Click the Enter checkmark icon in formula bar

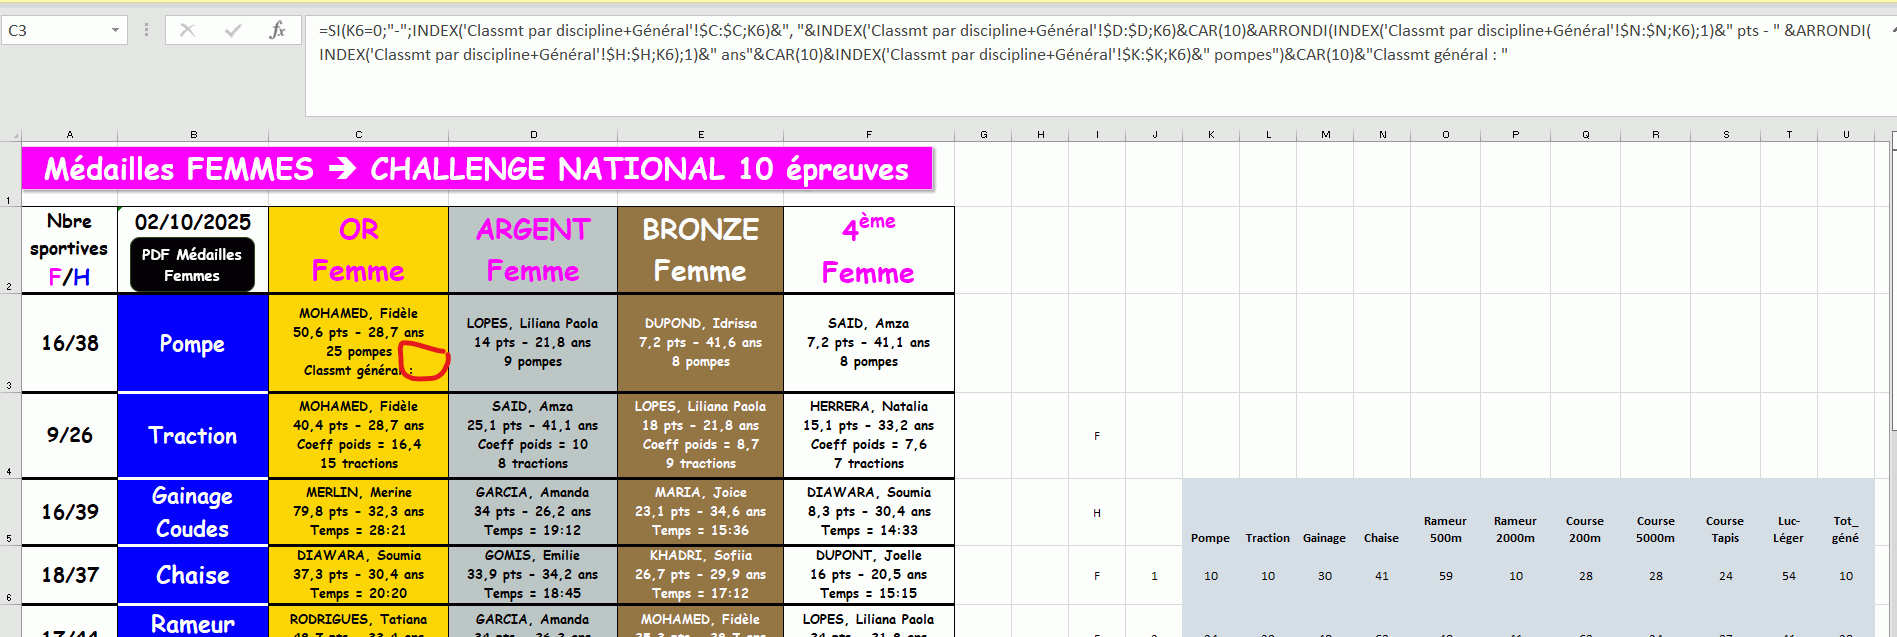(x=232, y=30)
